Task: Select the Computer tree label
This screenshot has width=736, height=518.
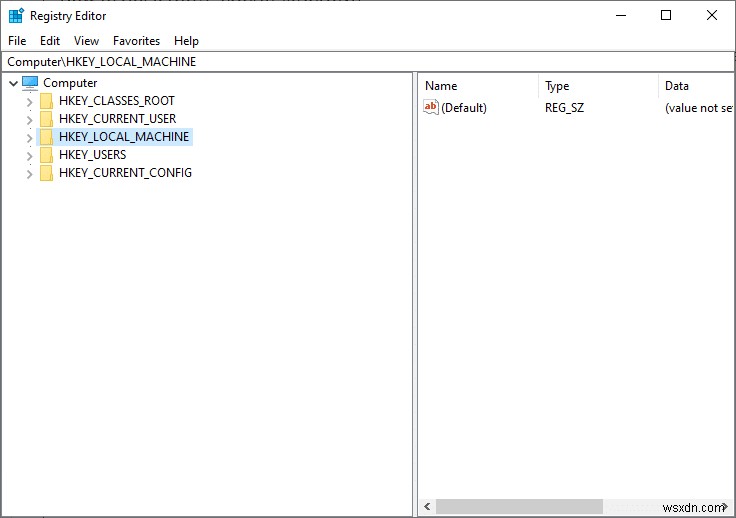Action: pyautogui.click(x=70, y=83)
